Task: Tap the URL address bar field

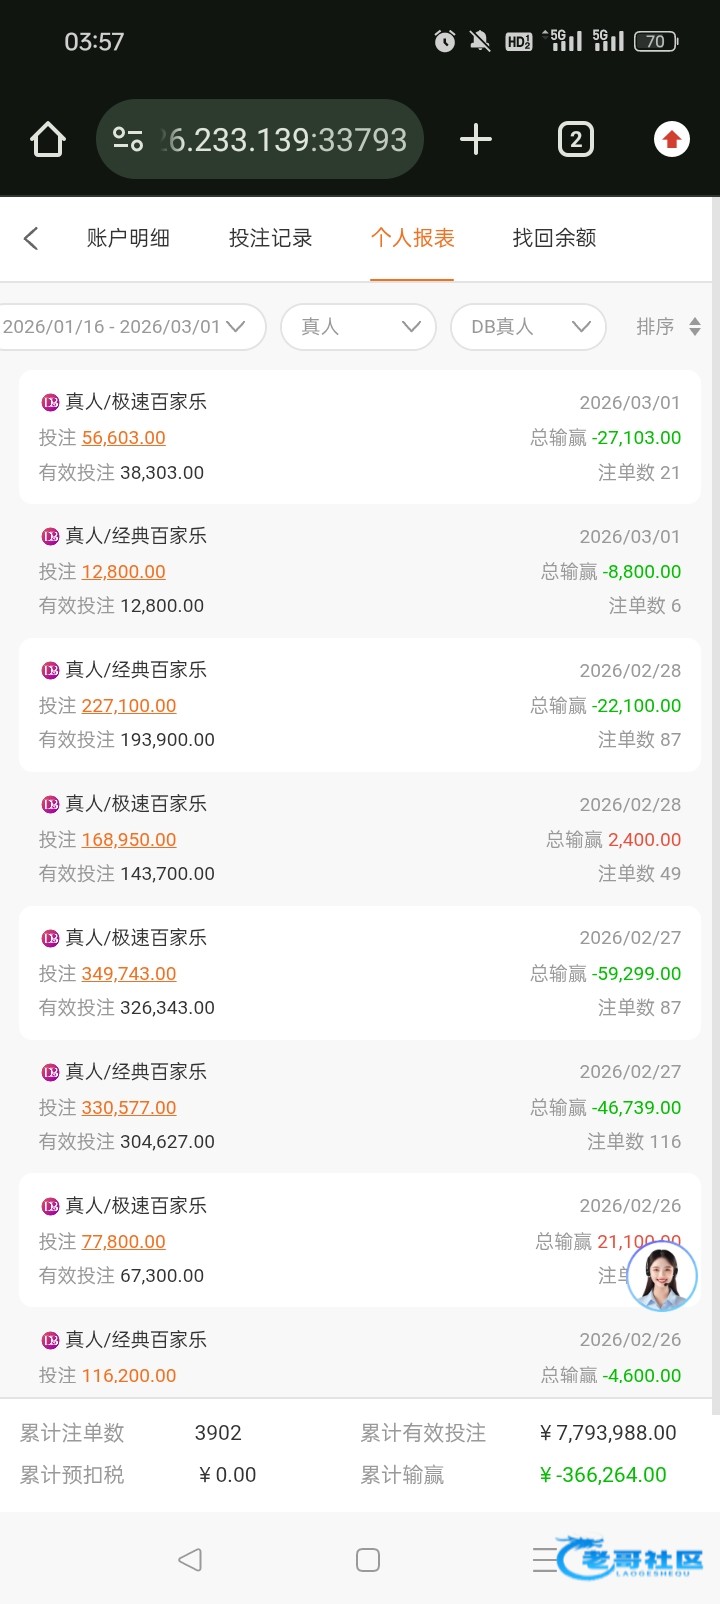Action: (x=283, y=140)
